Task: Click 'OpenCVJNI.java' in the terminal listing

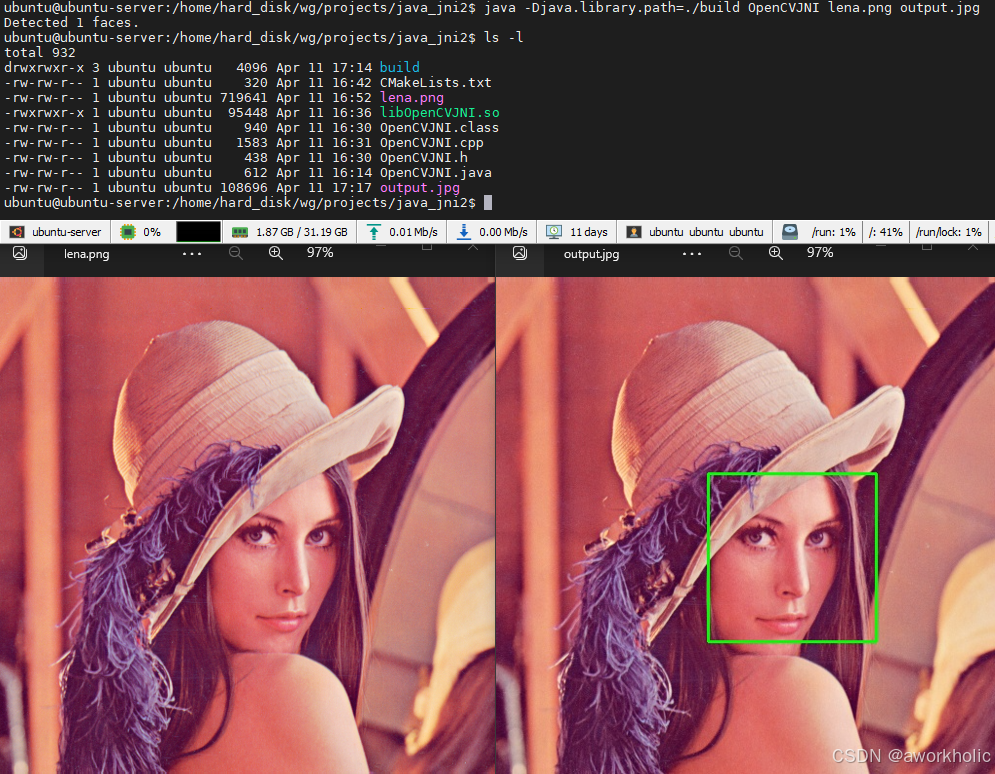Action: (x=435, y=173)
